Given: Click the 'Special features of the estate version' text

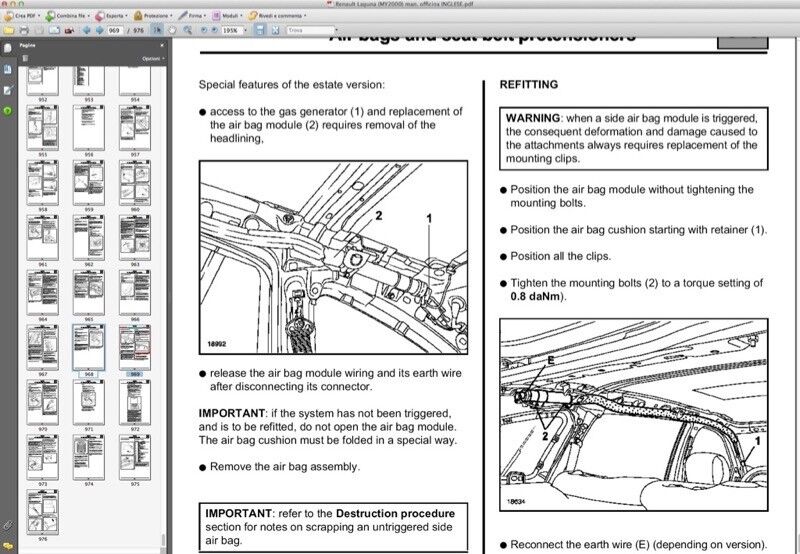Looking at the screenshot, I should 292,85.
